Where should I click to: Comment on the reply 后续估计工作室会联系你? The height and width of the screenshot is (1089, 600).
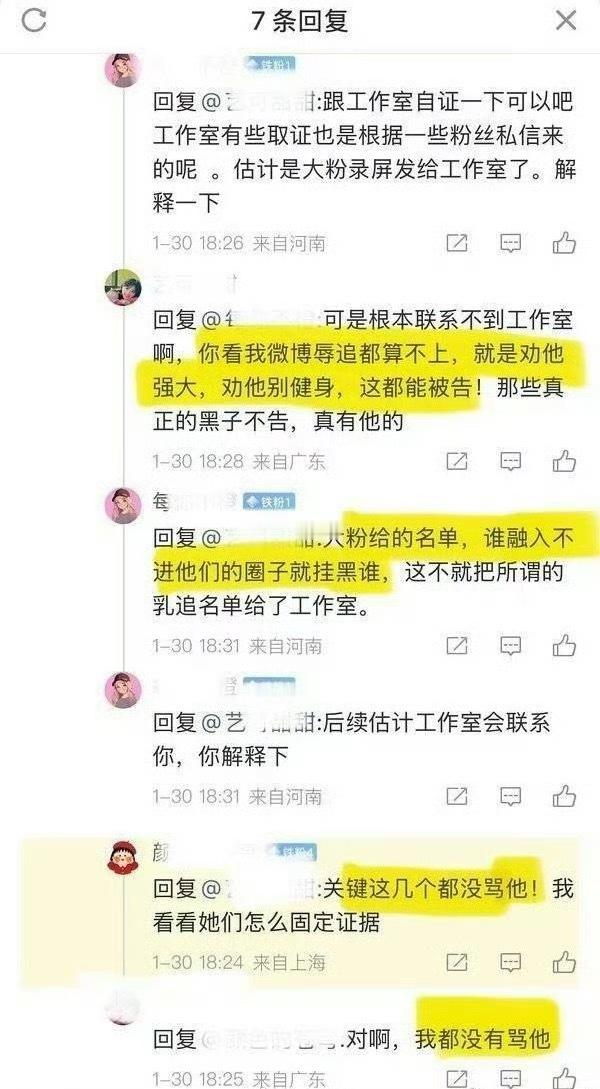[510, 795]
